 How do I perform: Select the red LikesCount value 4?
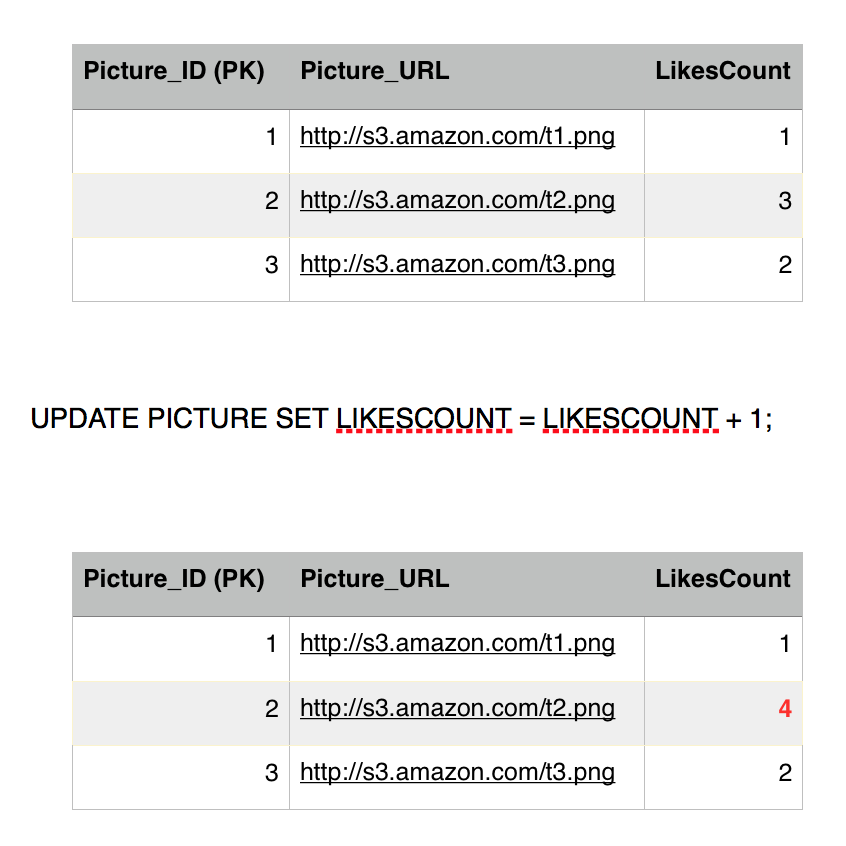(x=785, y=709)
